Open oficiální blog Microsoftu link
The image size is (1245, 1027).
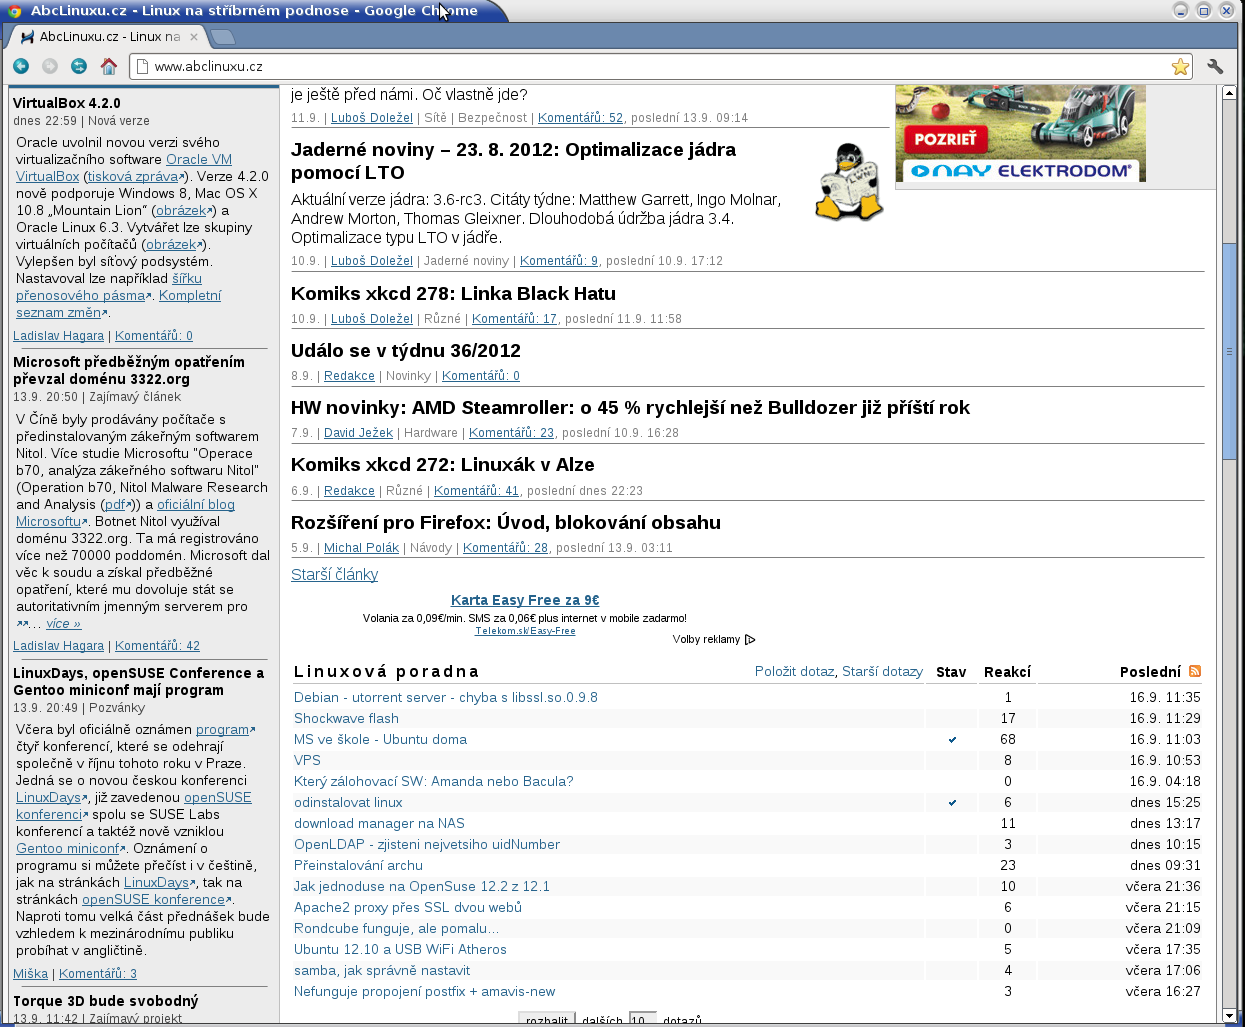125,513
